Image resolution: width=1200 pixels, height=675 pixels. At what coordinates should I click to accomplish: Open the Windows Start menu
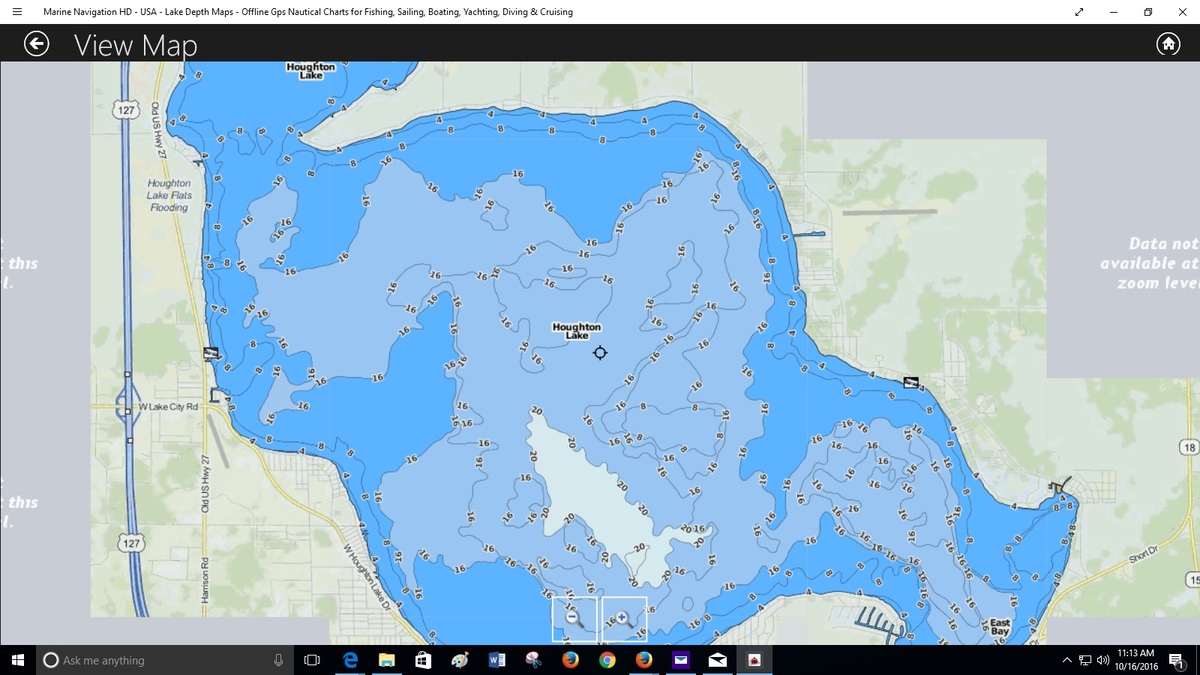(x=17, y=660)
